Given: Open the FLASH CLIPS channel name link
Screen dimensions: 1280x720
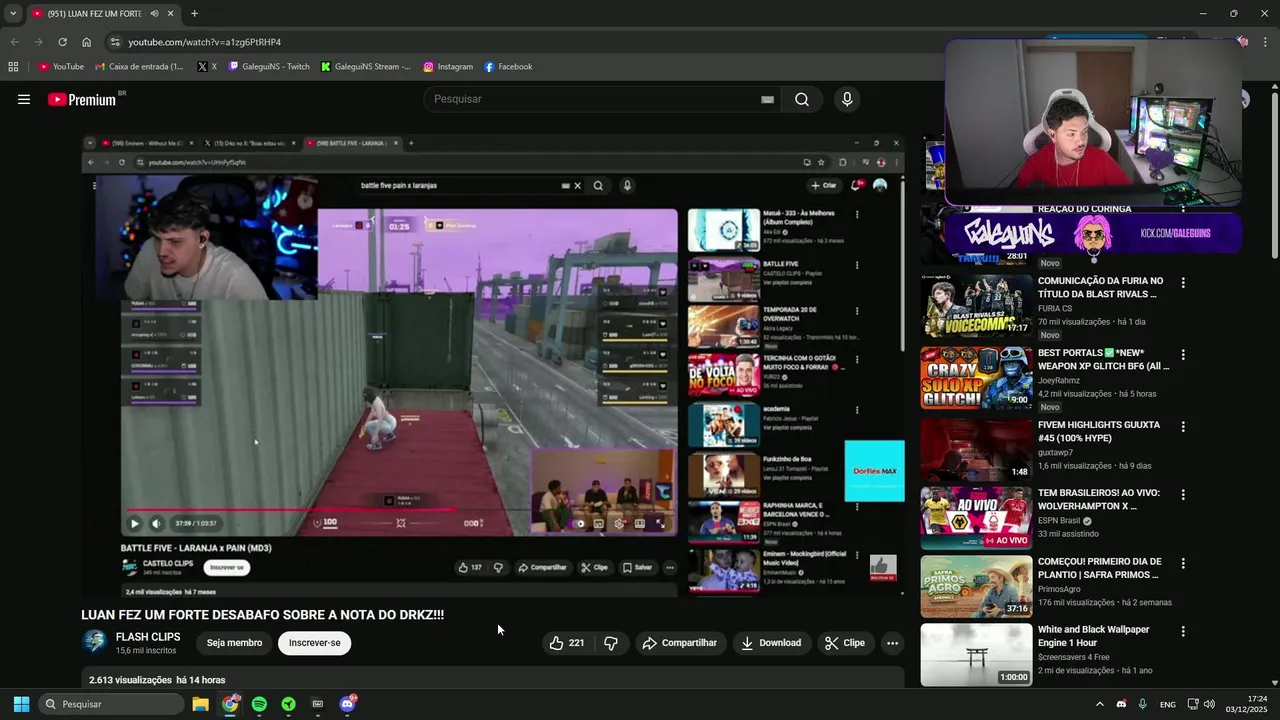Looking at the screenshot, I should click(148, 637).
